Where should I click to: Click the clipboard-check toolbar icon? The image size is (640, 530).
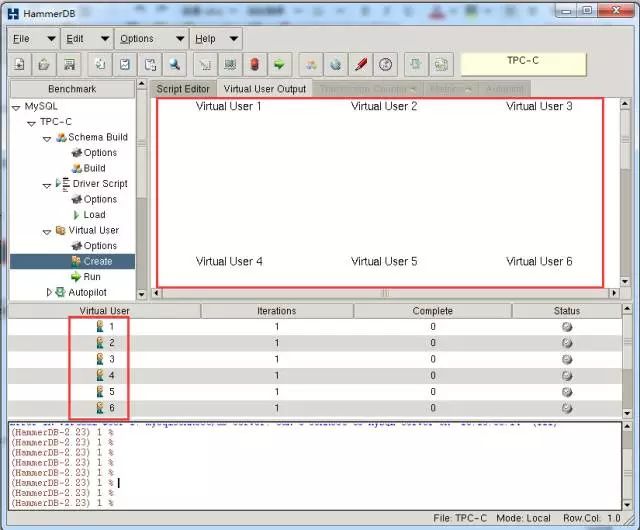(x=125, y=65)
